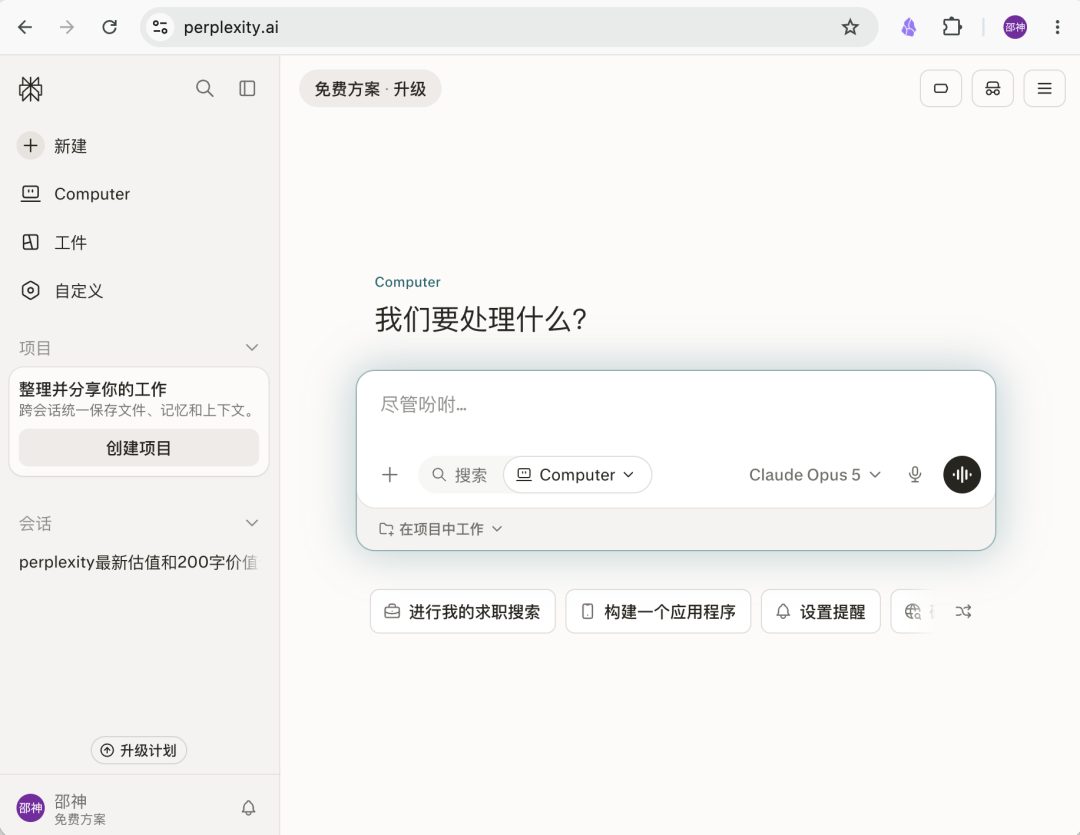Image resolution: width=1080 pixels, height=835 pixels.
Task: Shuffle suggestions with the shuffle icon
Action: [x=963, y=612]
